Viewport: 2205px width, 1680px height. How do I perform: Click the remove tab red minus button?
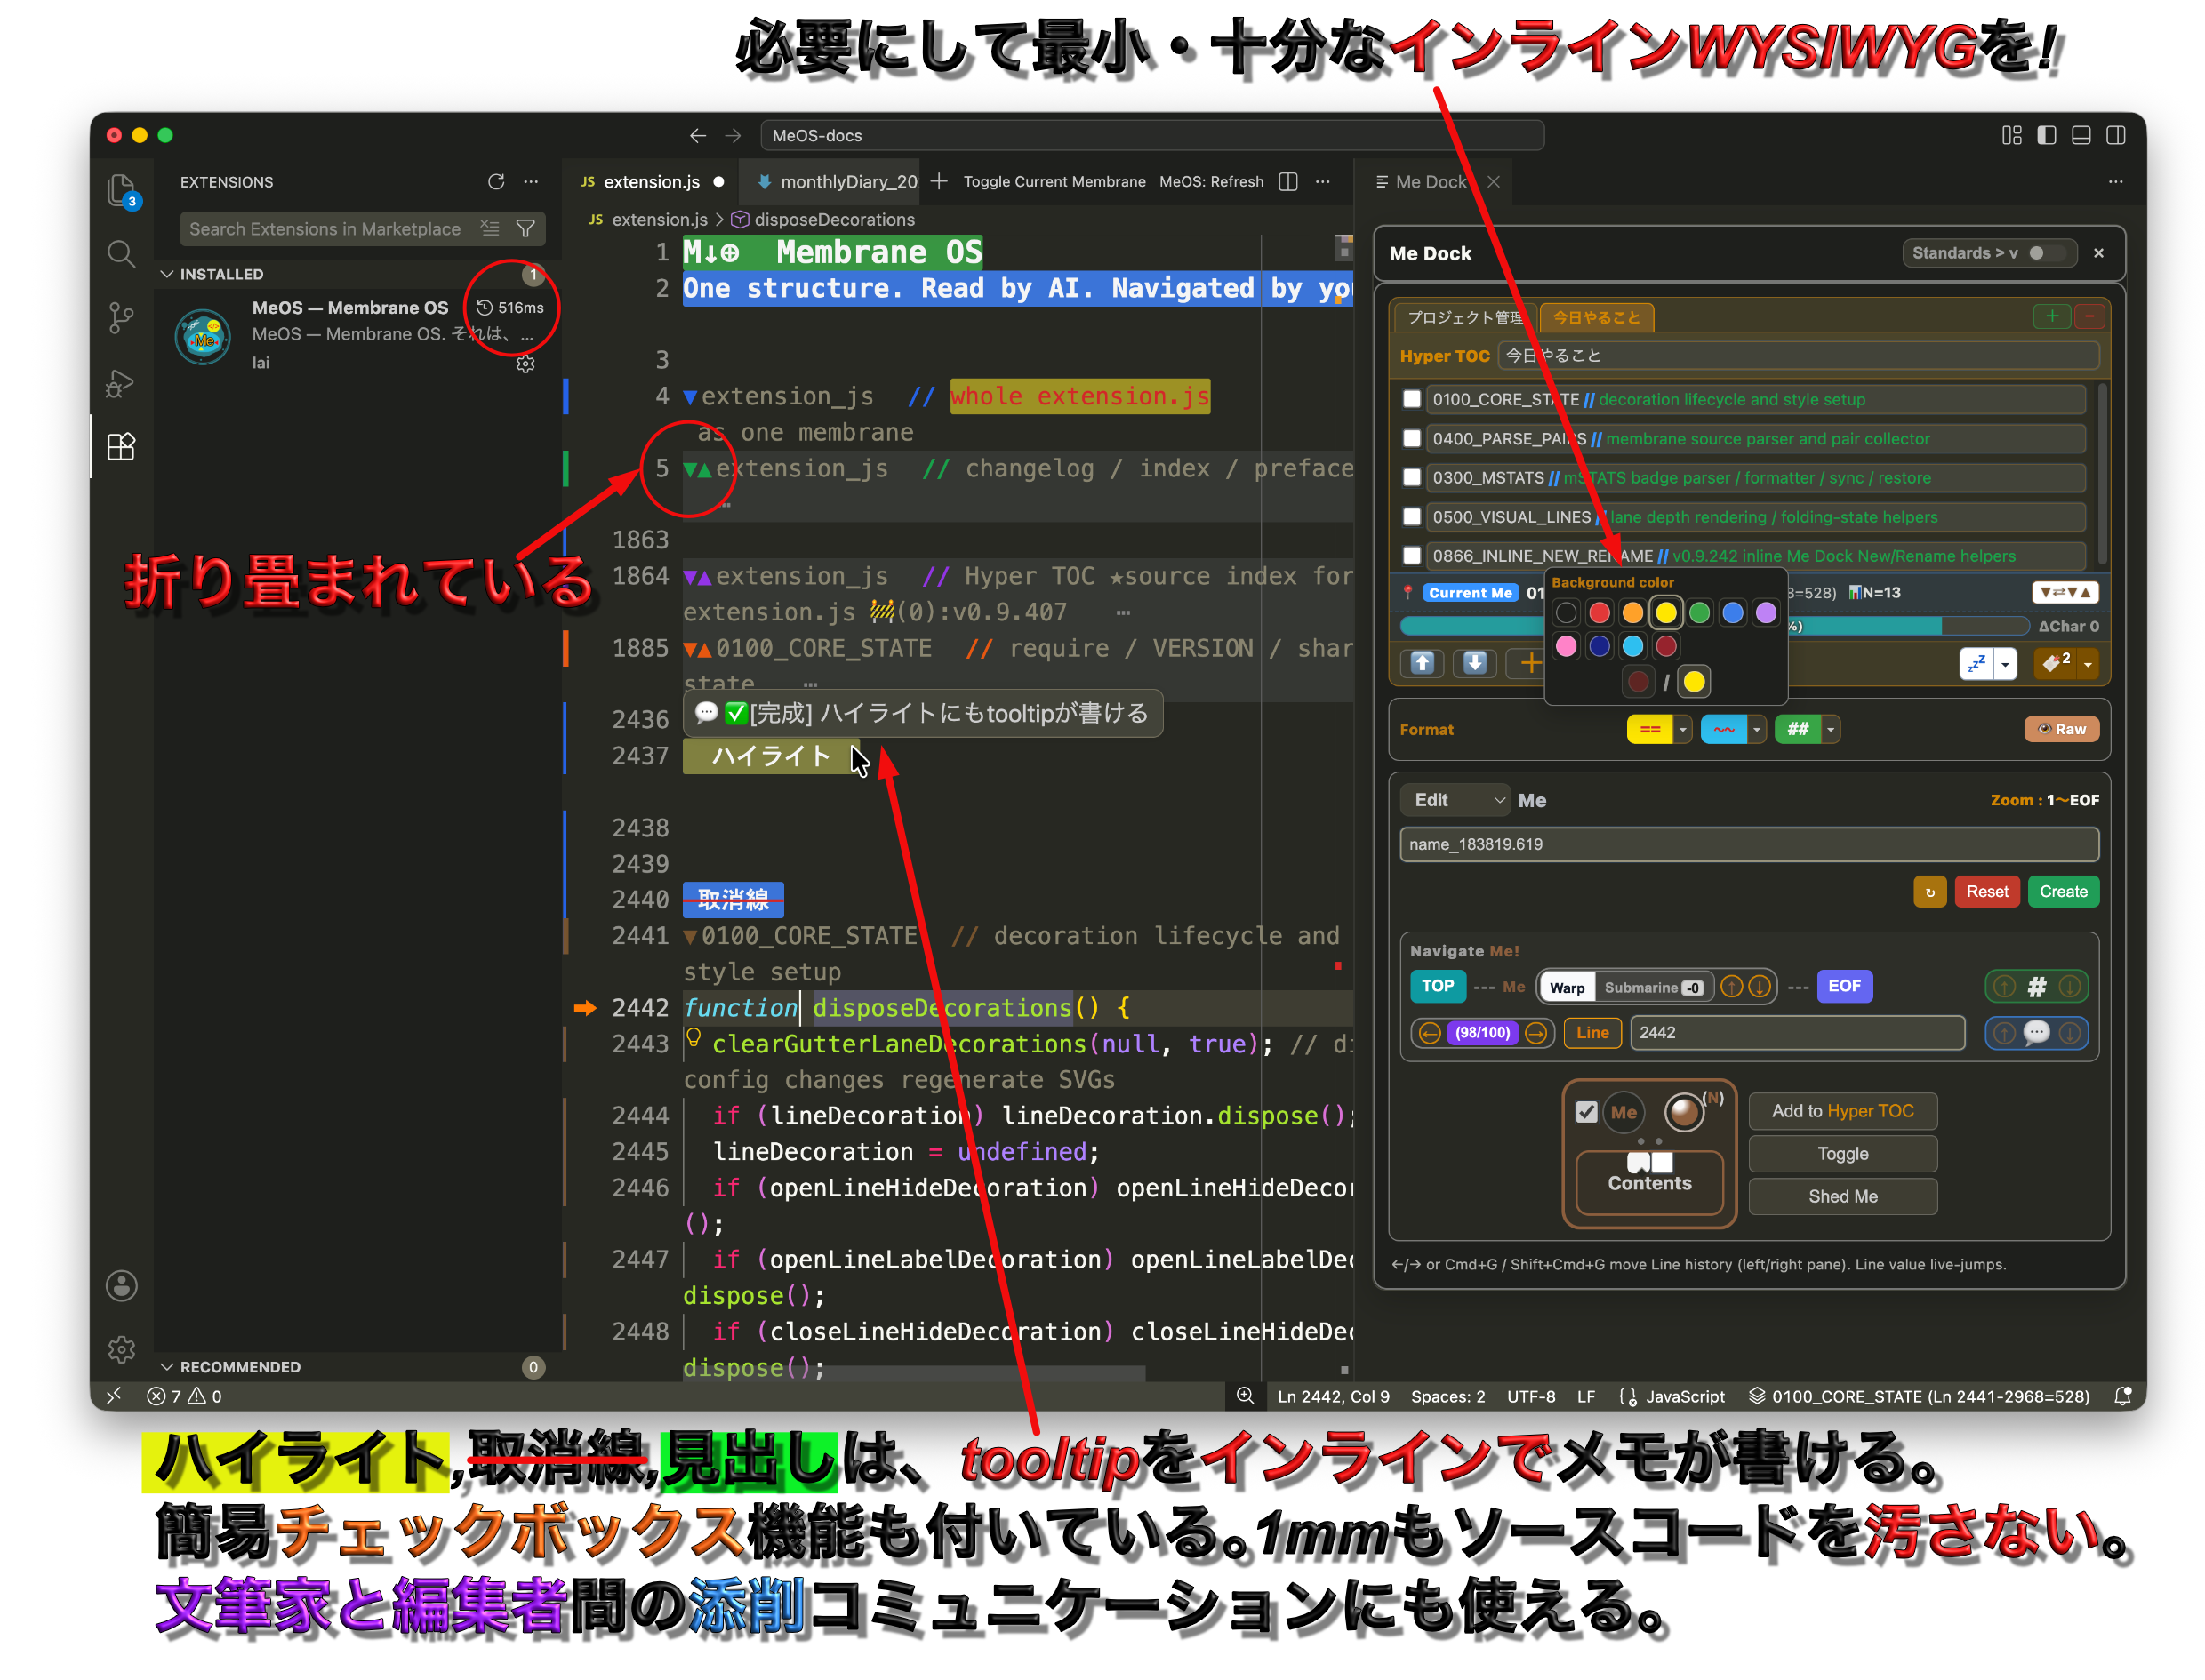coord(2088,316)
